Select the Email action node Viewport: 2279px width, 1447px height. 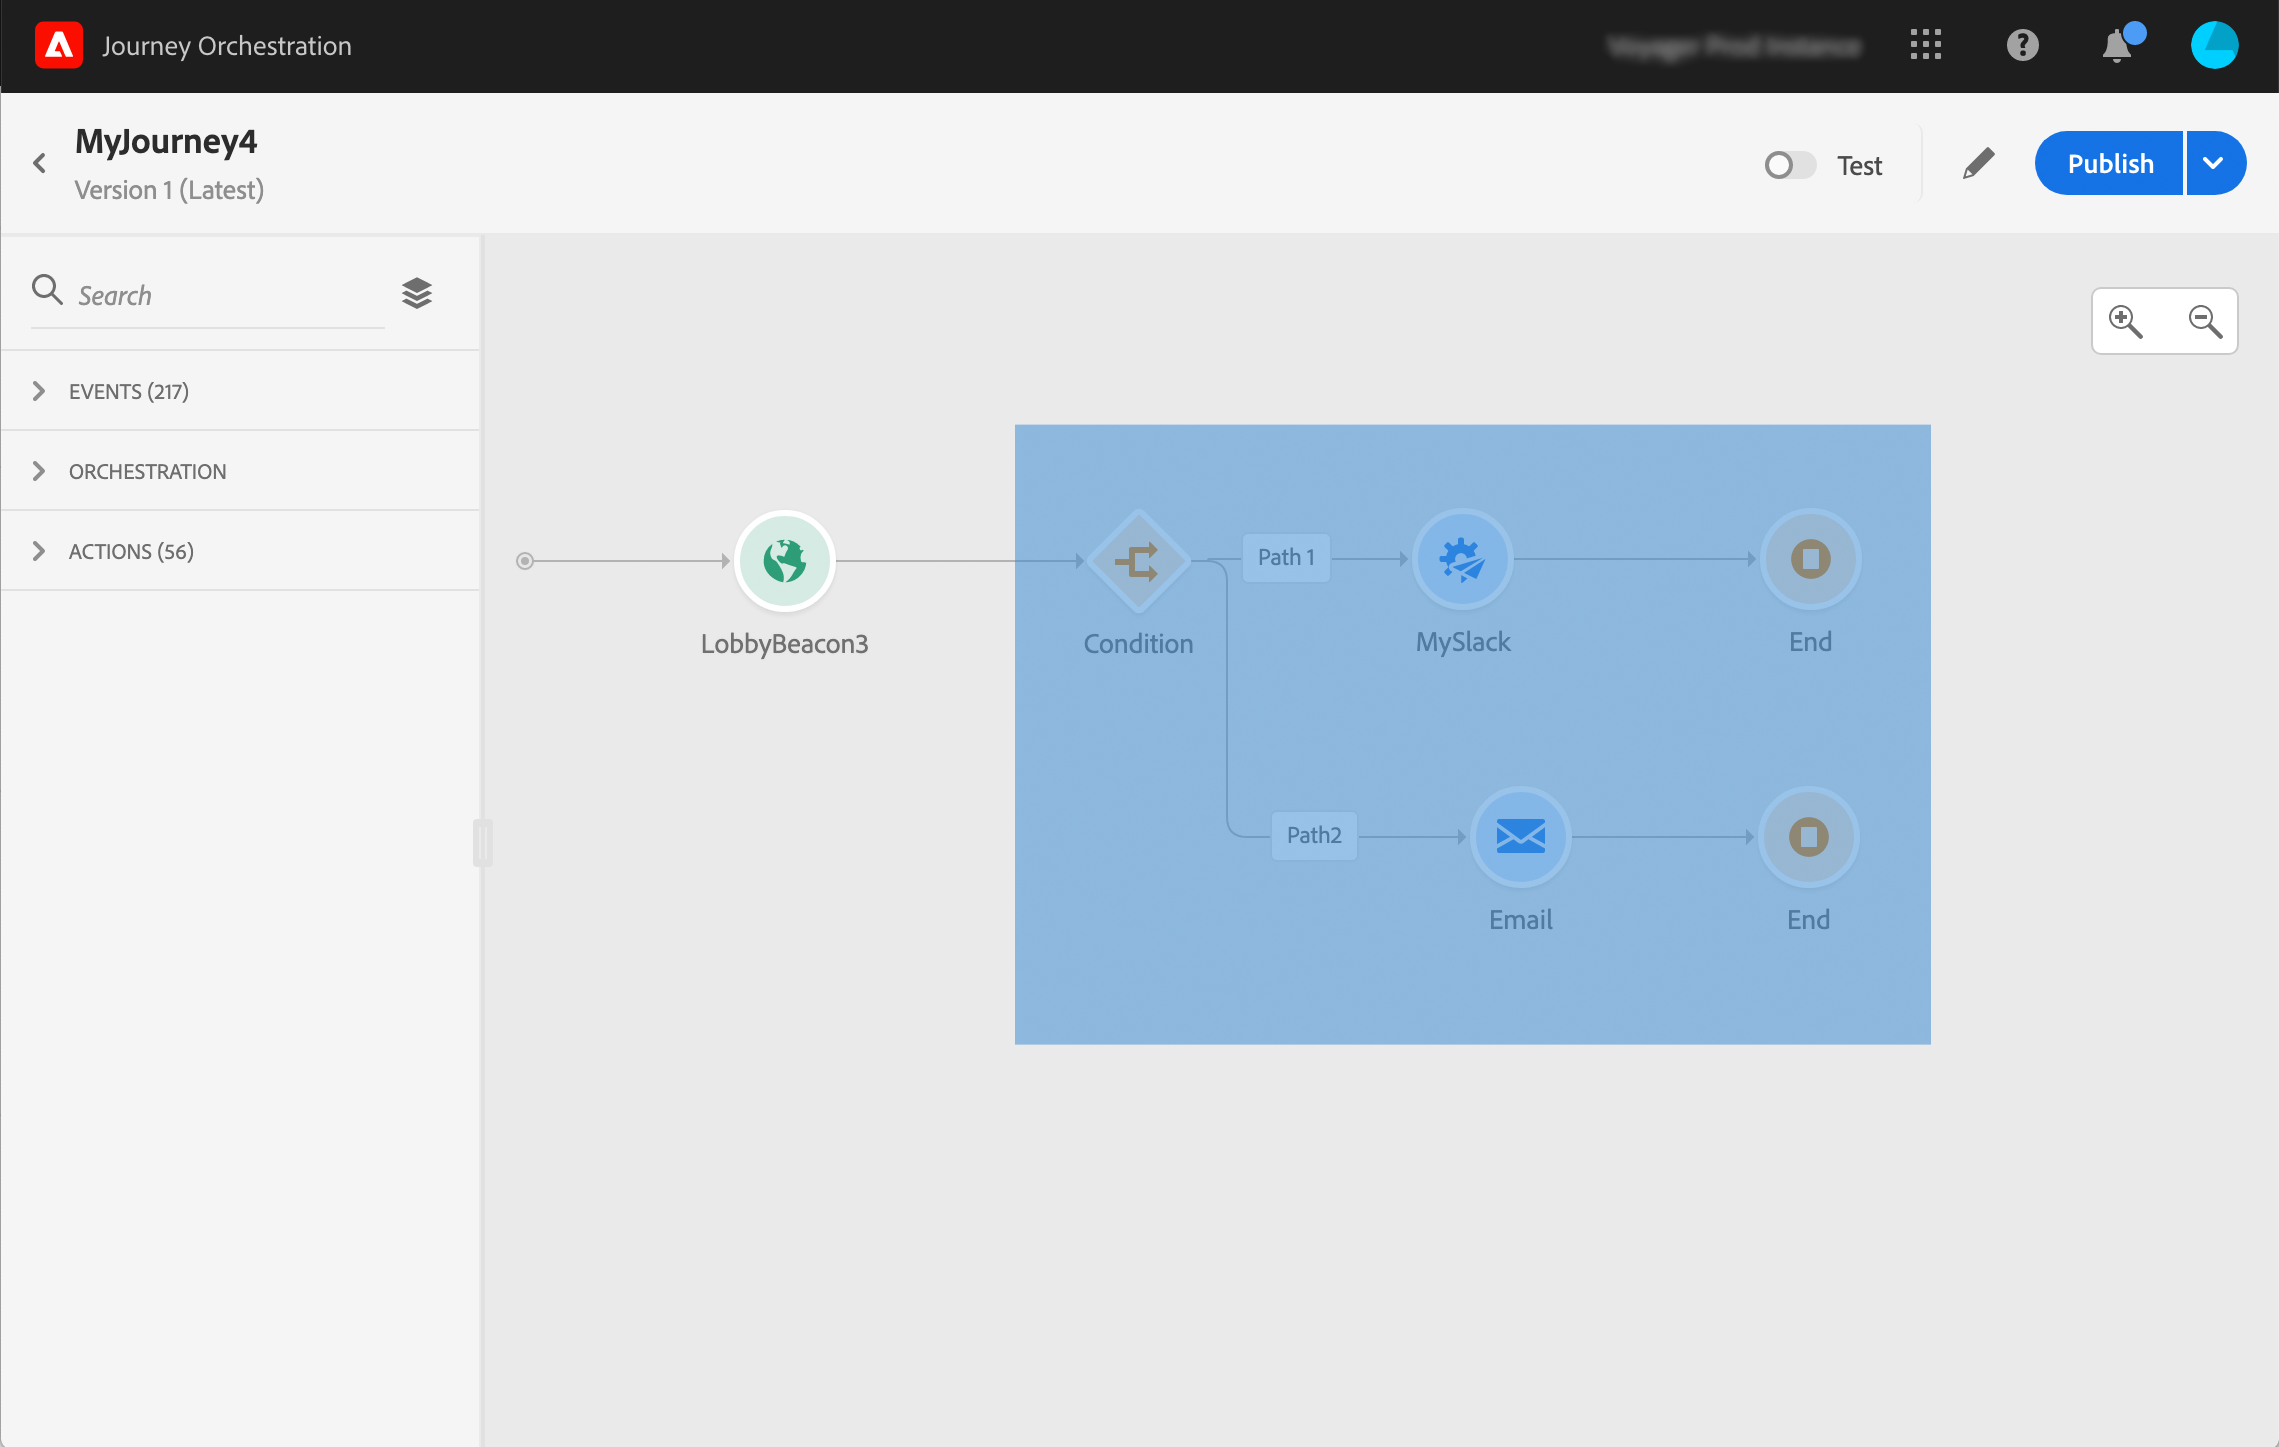pos(1520,836)
